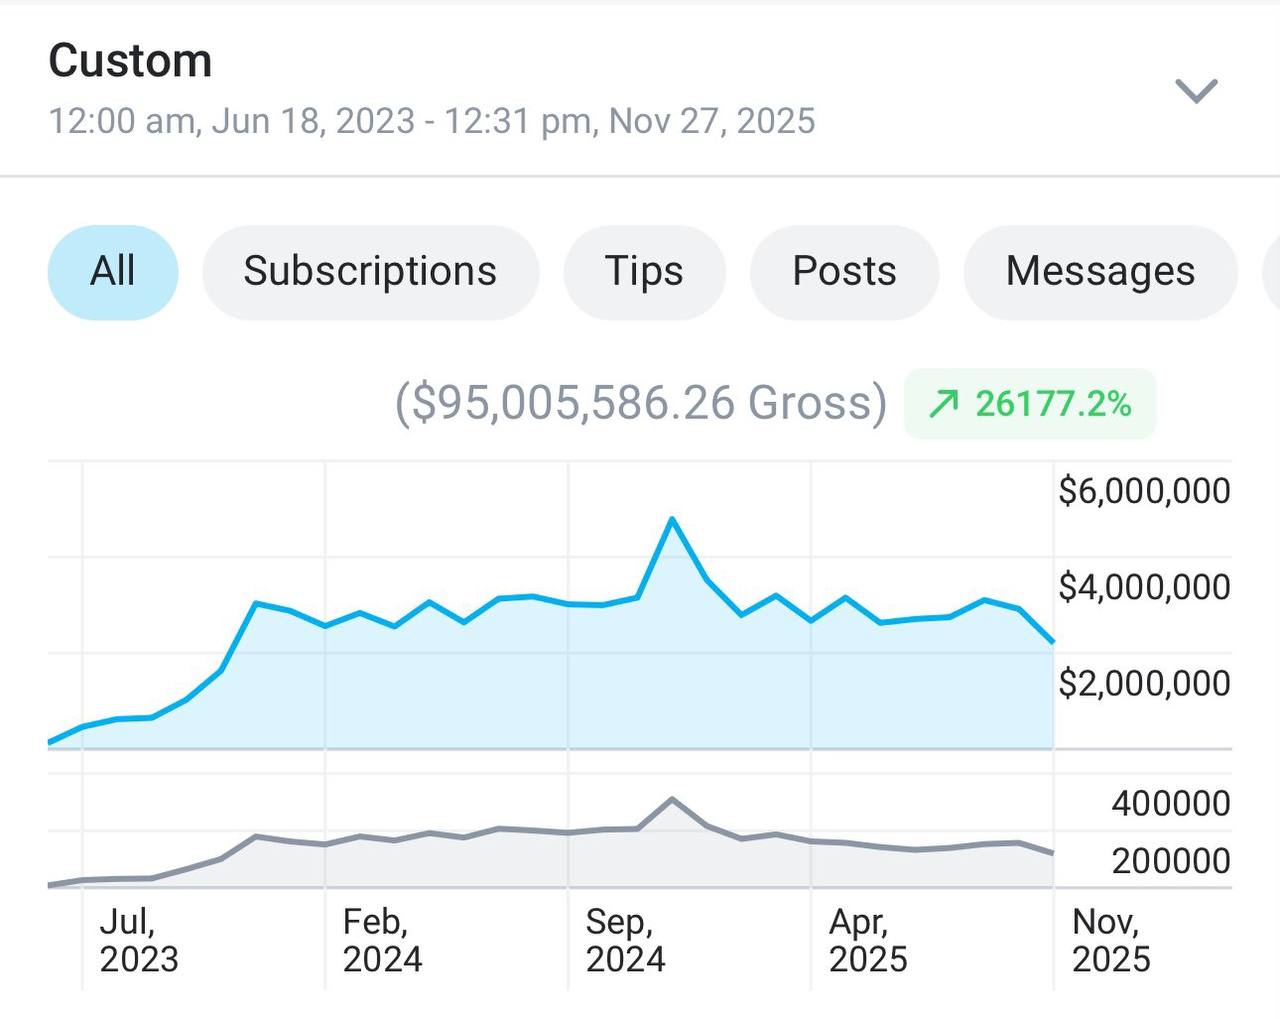This screenshot has height=1019, width=1280.
Task: Click the 400000 label on lower chart
Action: [1170, 803]
